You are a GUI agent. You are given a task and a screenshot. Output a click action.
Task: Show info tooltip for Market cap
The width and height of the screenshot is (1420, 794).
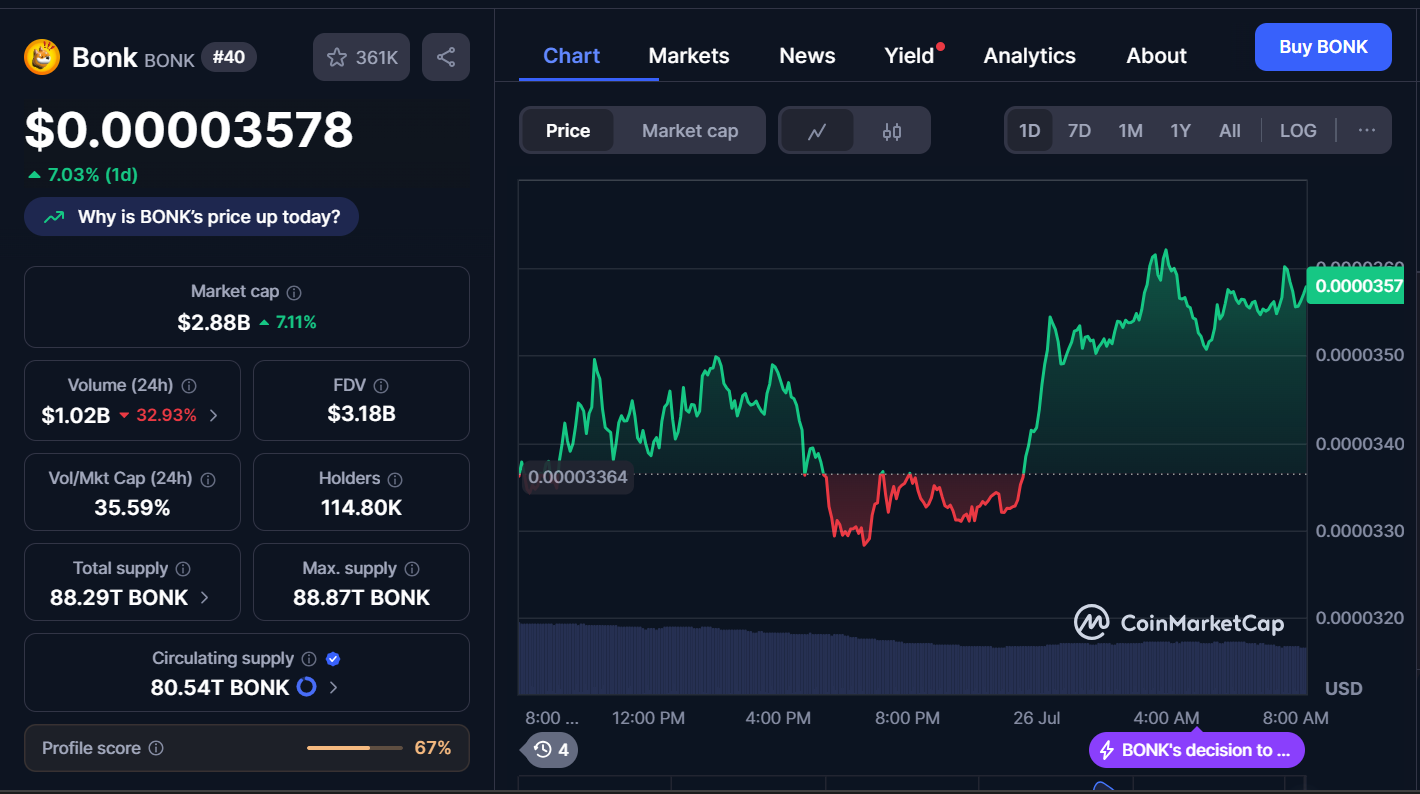(x=294, y=293)
